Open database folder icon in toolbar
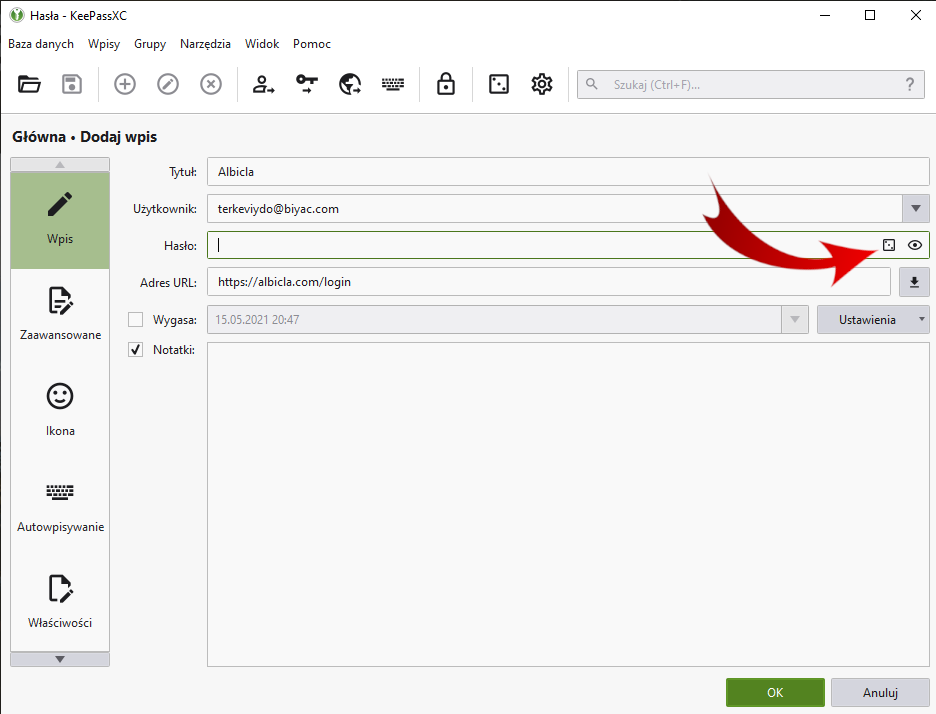This screenshot has height=714, width=936. tap(29, 84)
